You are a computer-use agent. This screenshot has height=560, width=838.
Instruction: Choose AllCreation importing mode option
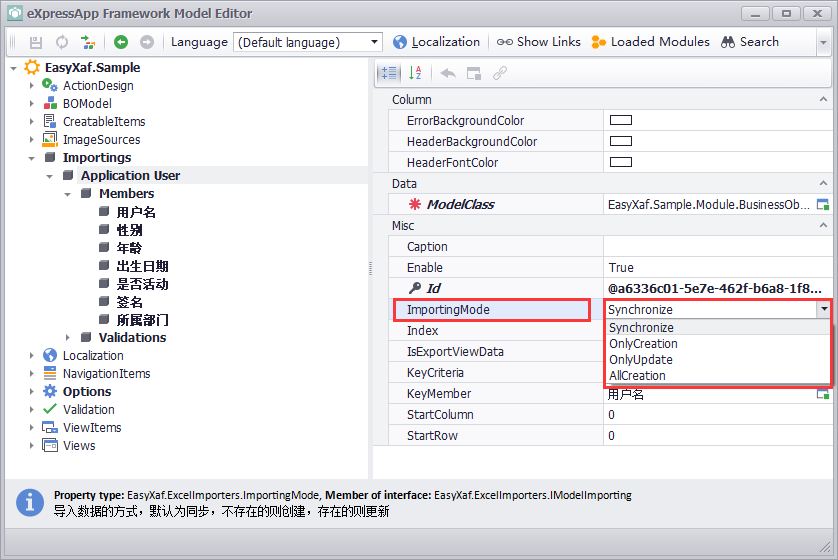(x=637, y=376)
